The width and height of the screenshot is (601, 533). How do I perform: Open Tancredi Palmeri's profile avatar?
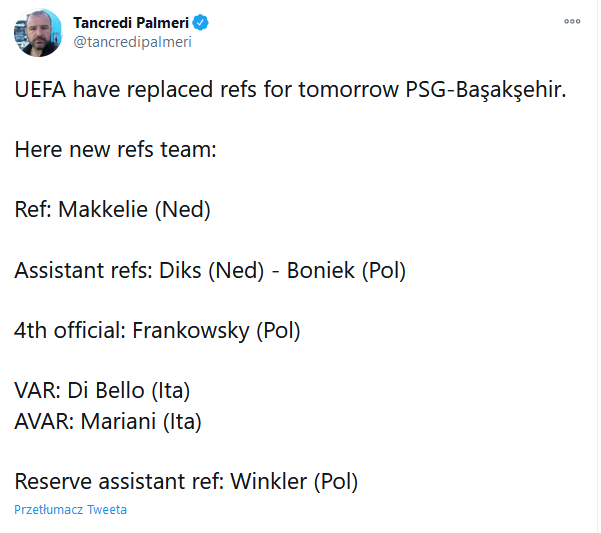pos(38,33)
